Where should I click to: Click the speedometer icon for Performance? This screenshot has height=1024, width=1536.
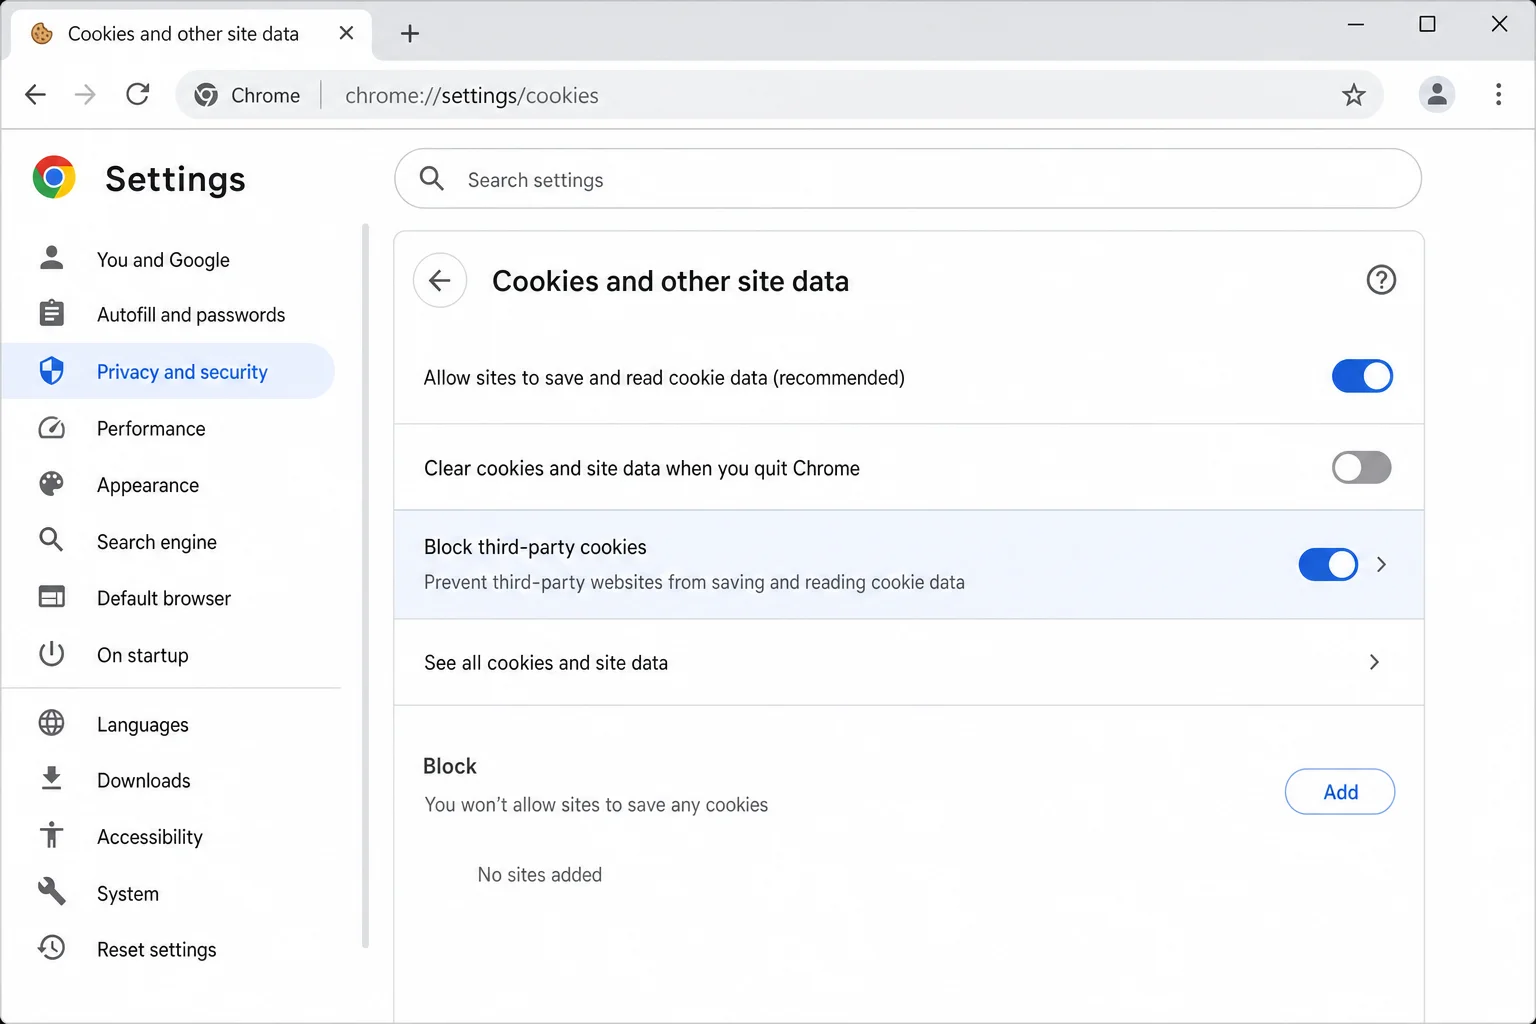tap(51, 428)
